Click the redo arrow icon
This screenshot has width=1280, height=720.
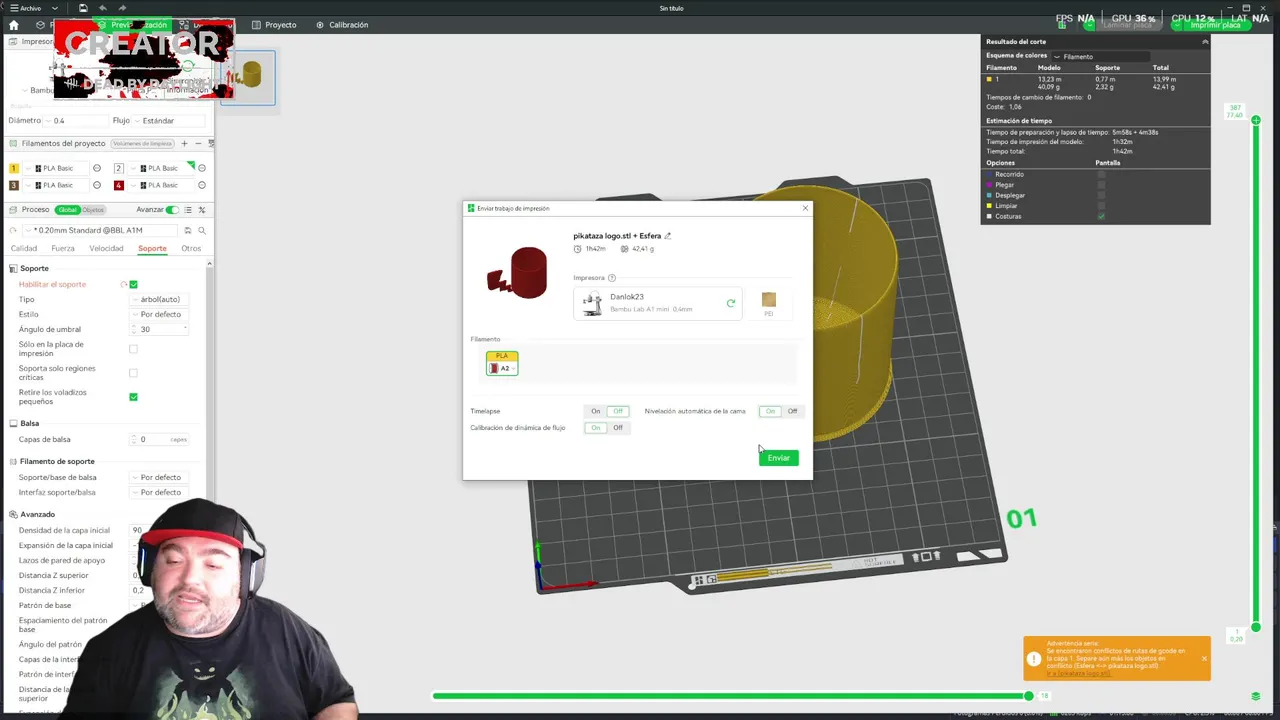(120, 8)
